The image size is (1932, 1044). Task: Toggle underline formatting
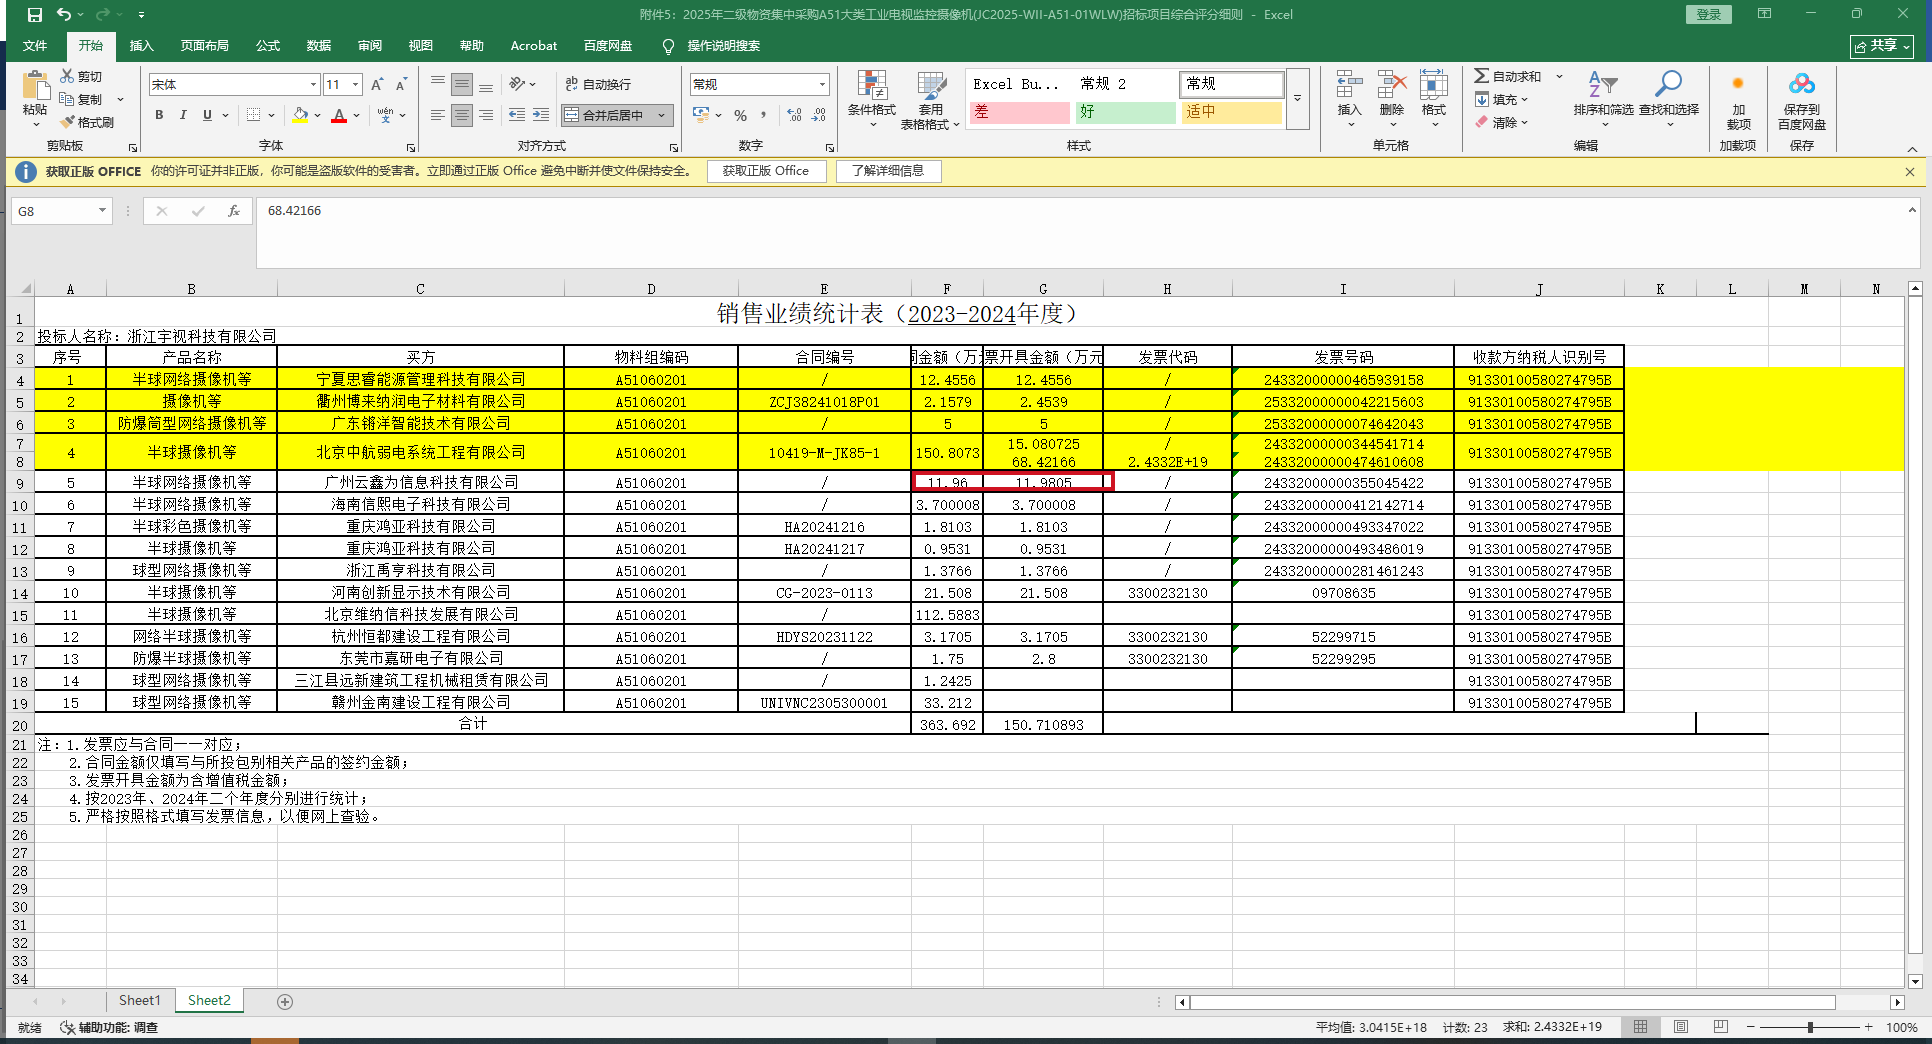tap(207, 115)
